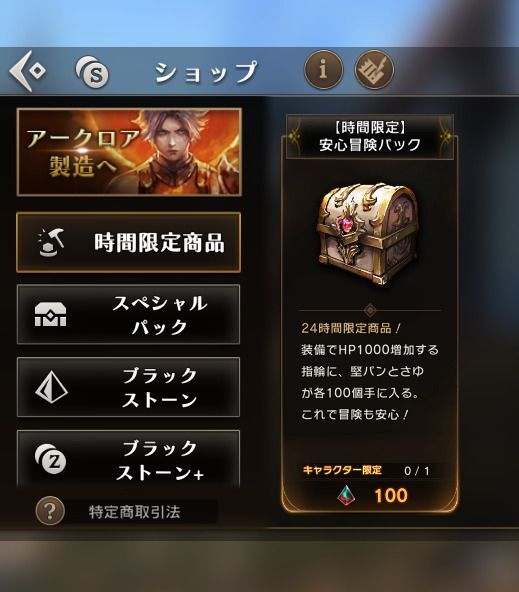The image size is (519, 592).
Task: Open the S coin currency icon
Action: point(92,71)
